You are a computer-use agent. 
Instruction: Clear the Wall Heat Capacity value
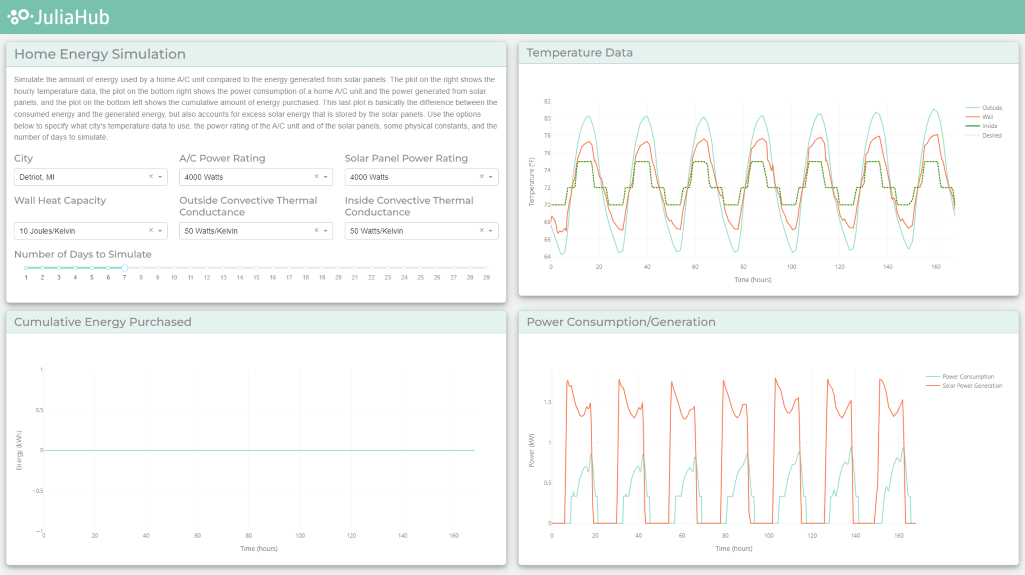pos(151,231)
